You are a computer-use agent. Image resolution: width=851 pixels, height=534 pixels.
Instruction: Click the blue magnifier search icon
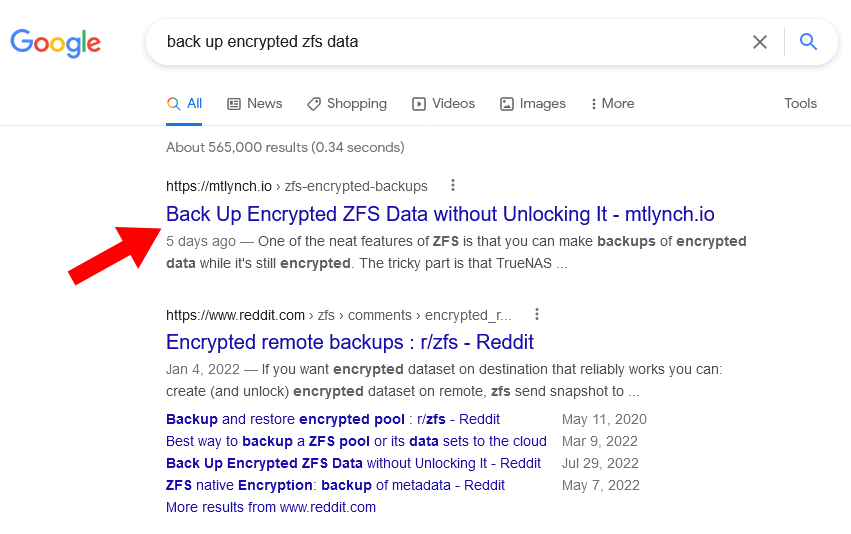click(x=809, y=42)
